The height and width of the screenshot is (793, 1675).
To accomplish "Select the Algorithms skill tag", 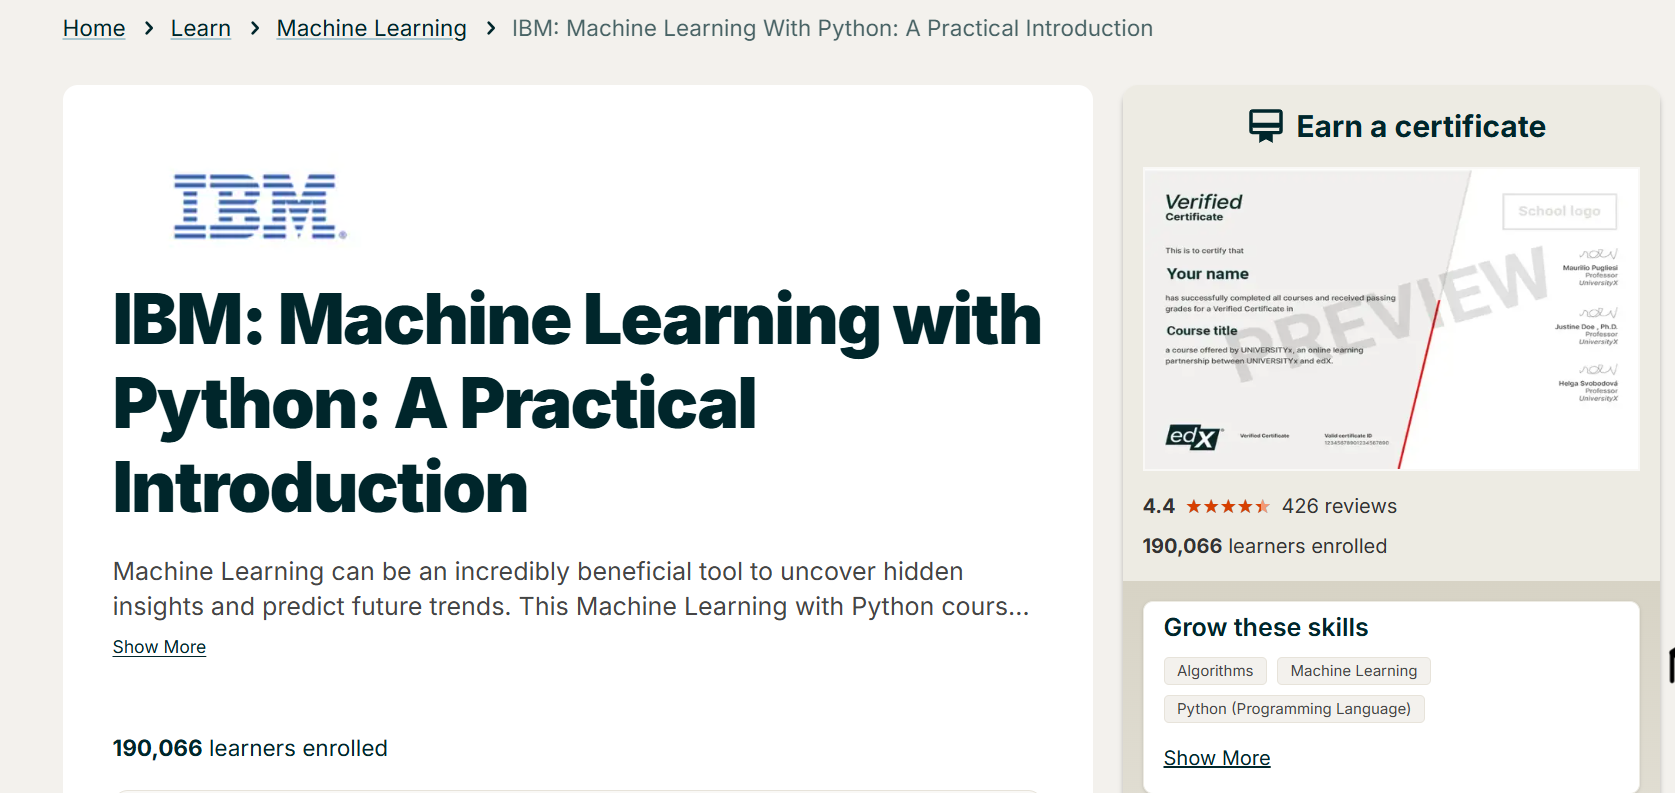I will [1215, 671].
